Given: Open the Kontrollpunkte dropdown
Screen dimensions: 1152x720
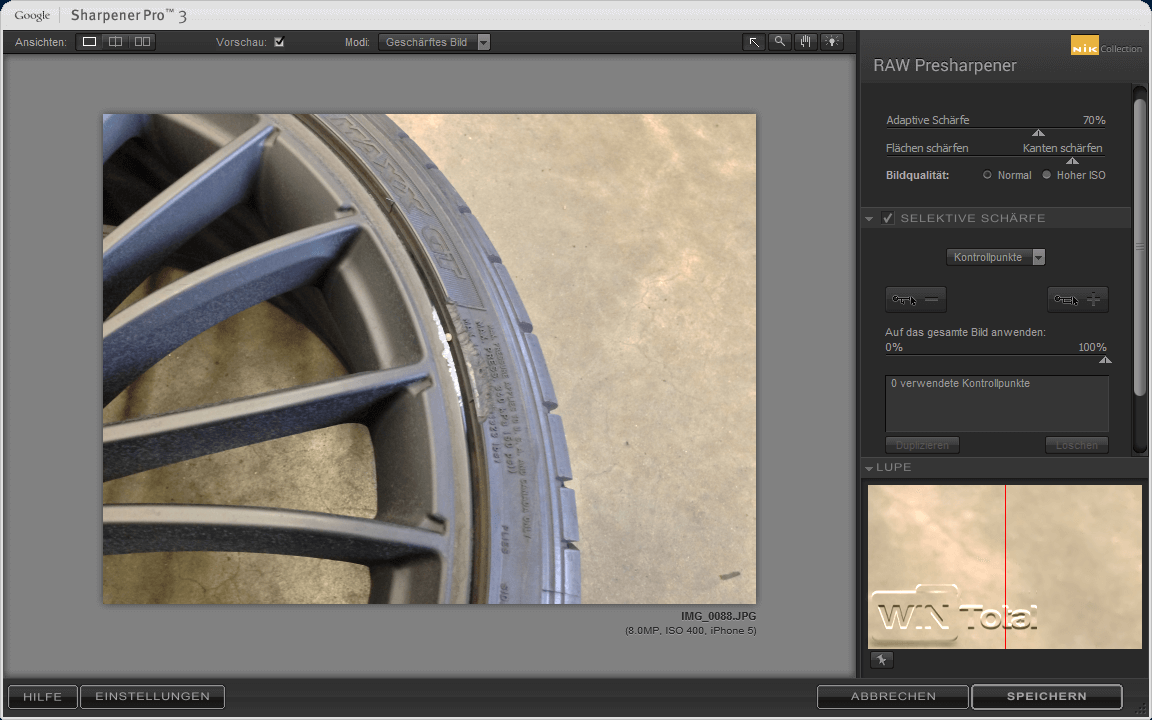Looking at the screenshot, I should tap(996, 257).
